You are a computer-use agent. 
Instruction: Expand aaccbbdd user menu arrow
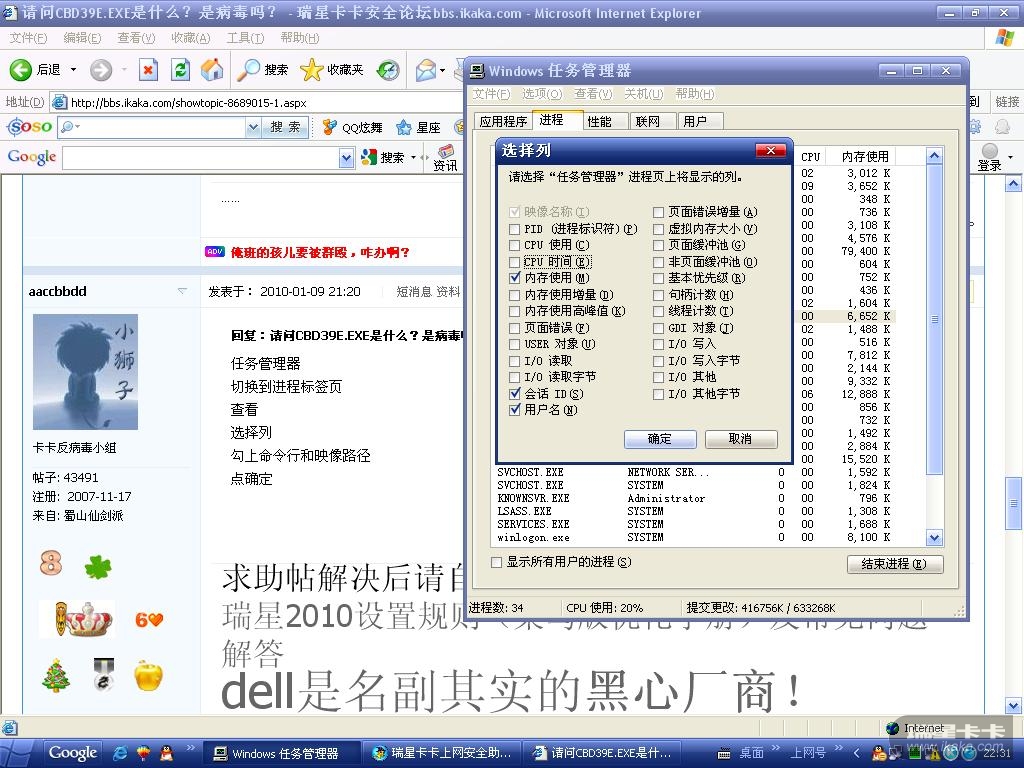182,291
